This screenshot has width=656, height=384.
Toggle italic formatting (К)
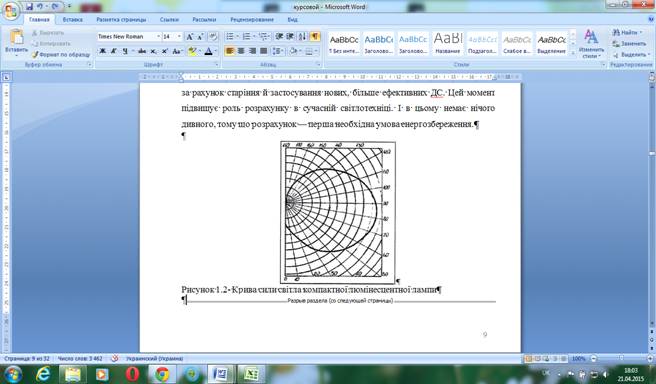pos(113,51)
